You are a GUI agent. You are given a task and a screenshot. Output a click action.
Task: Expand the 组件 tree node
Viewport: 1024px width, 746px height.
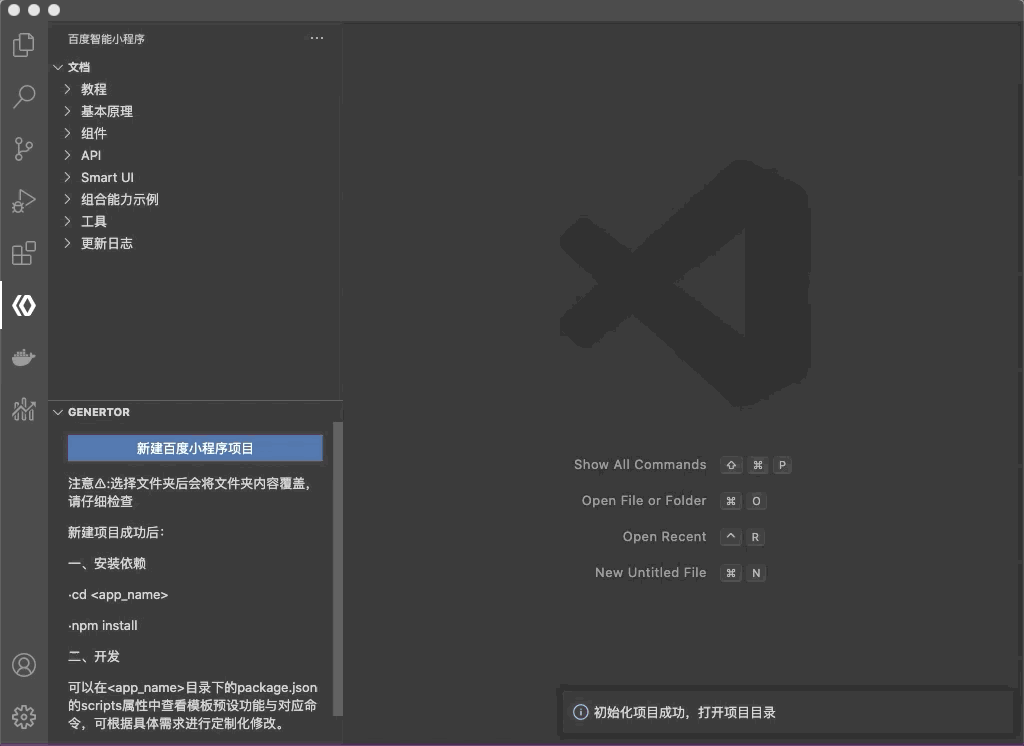pyautogui.click(x=67, y=133)
